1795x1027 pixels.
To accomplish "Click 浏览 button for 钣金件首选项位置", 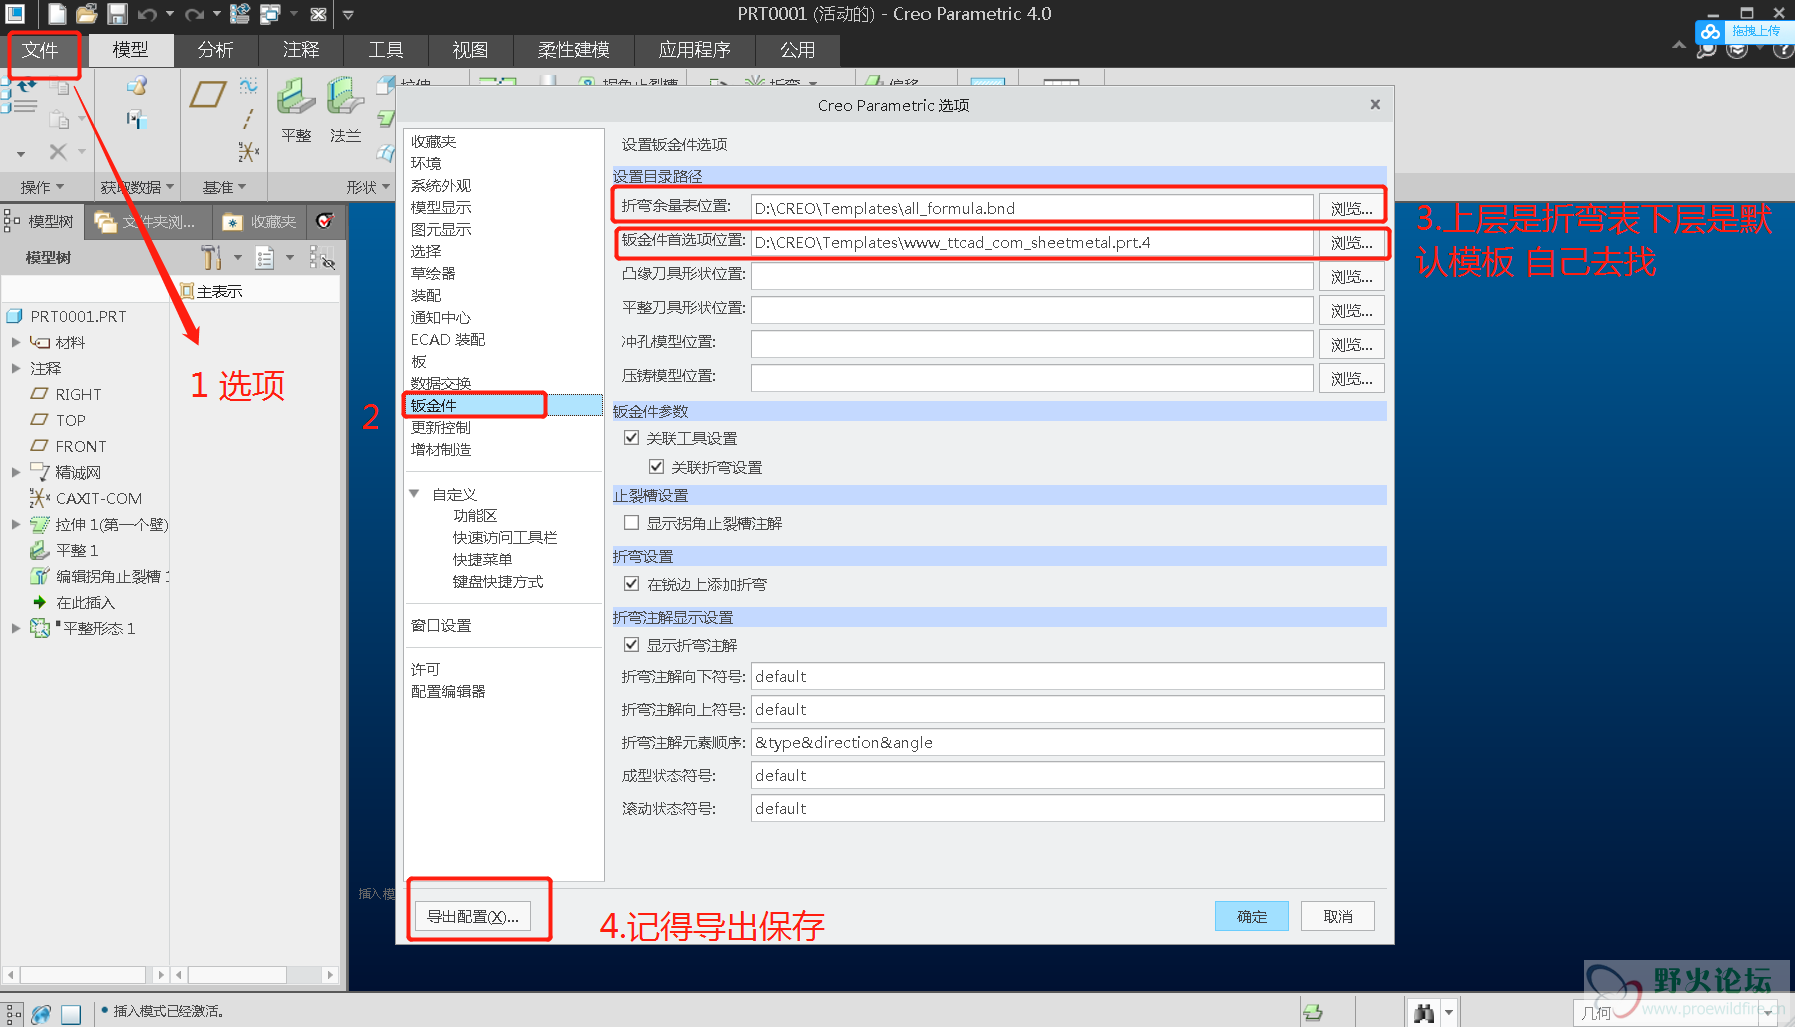I will tap(1351, 242).
